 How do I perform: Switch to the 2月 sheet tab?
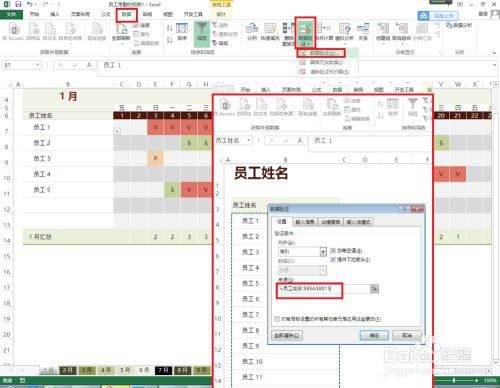(x=68, y=370)
